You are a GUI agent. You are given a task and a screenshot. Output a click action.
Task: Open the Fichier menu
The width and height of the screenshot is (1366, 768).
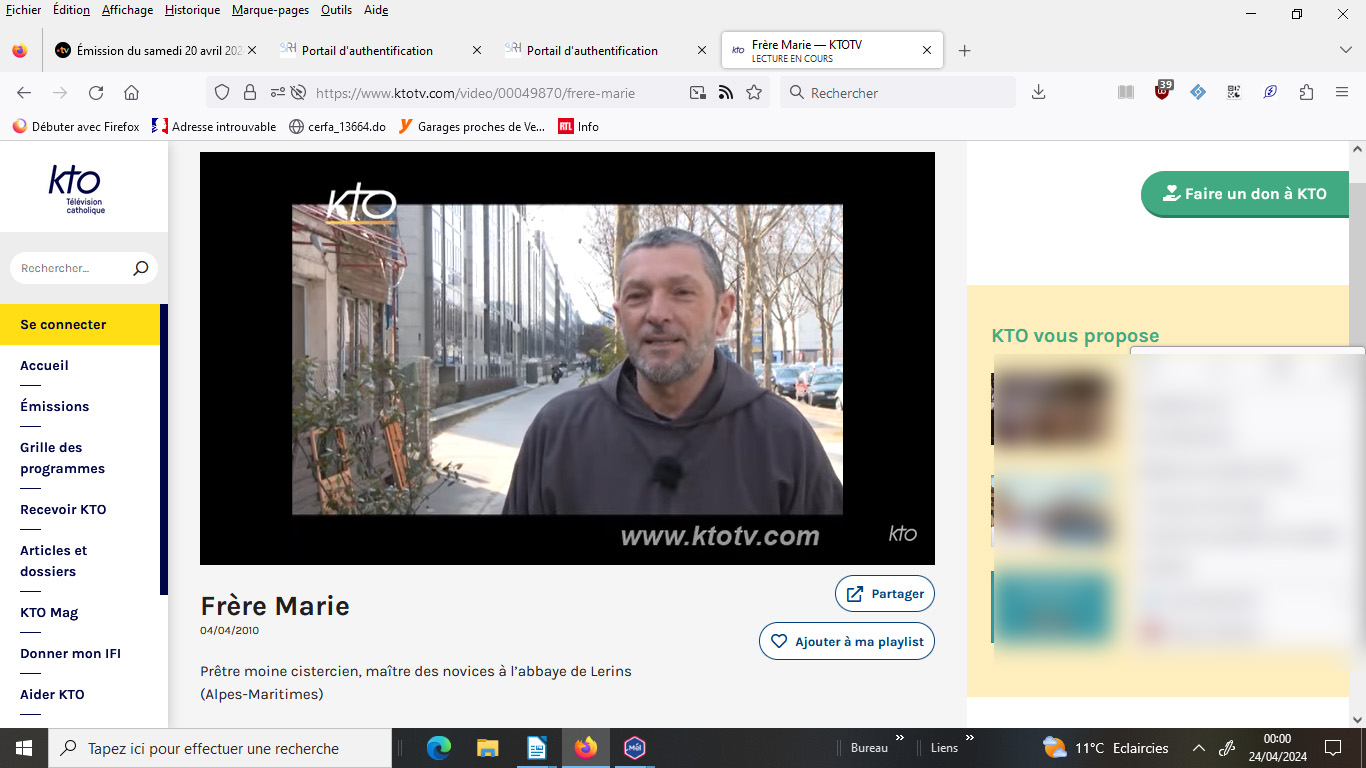23,10
